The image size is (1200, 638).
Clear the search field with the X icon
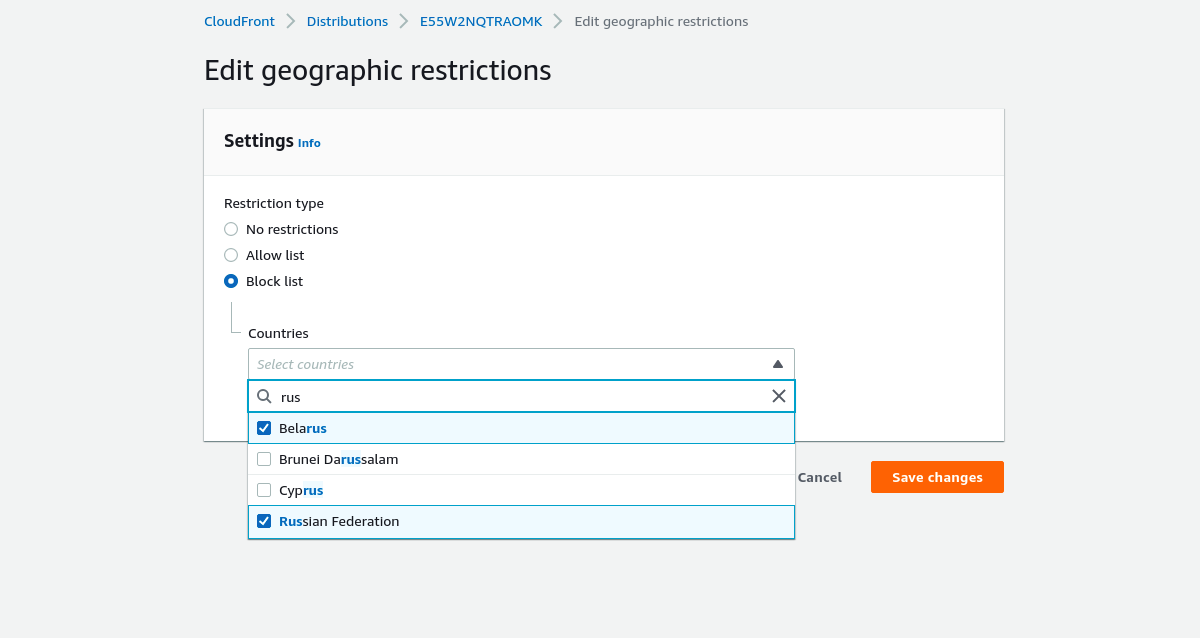pyautogui.click(x=779, y=396)
